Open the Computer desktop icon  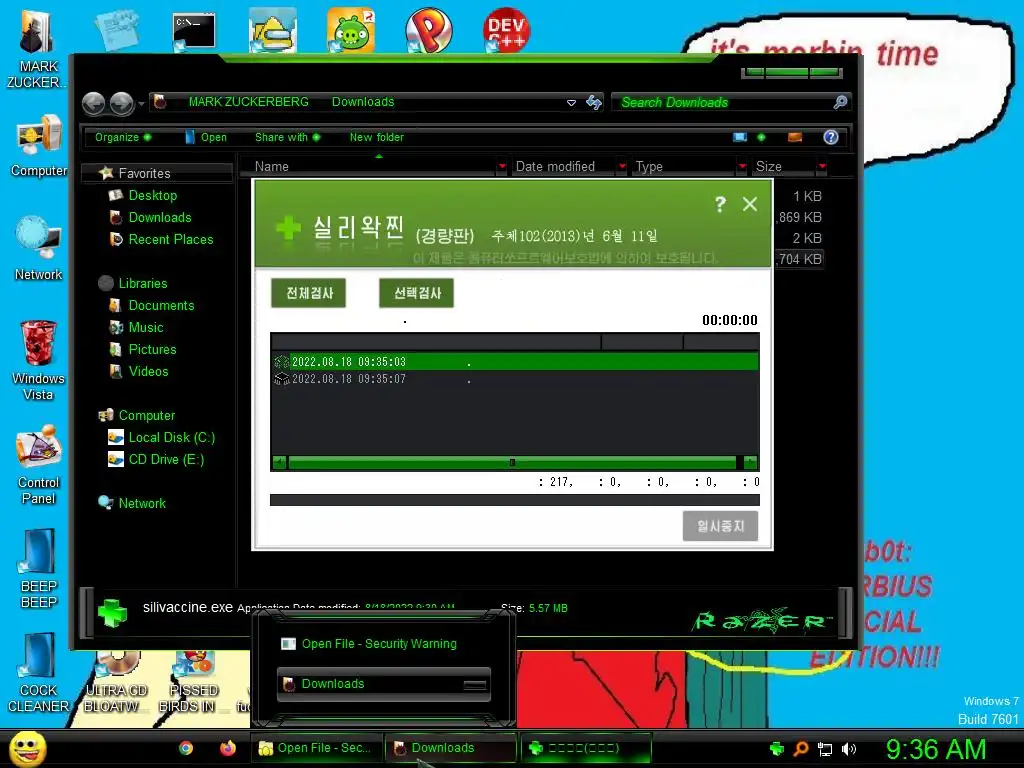tap(39, 145)
